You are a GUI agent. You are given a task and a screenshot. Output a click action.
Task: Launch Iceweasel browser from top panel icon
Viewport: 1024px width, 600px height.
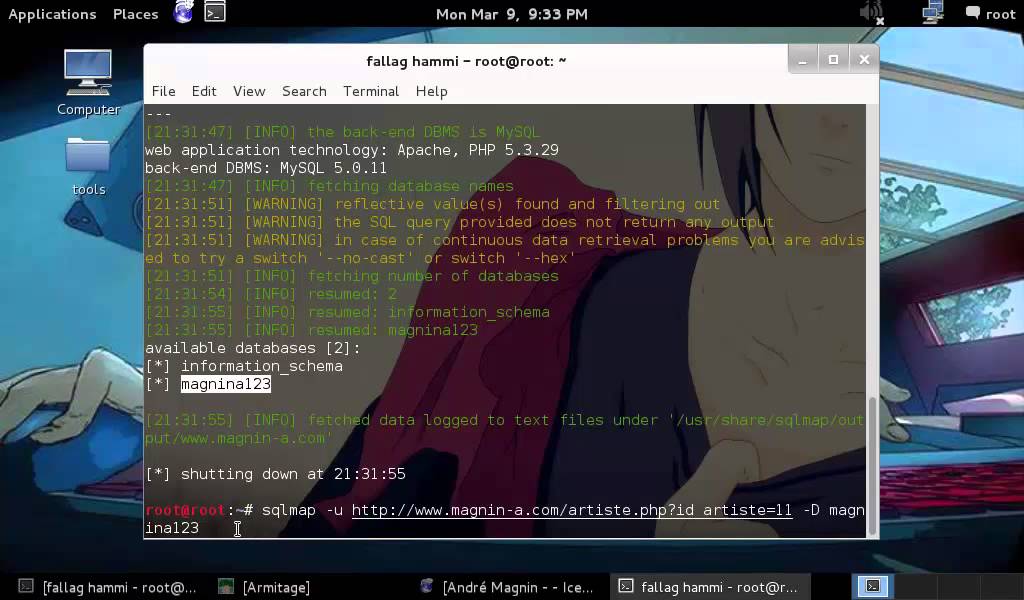[184, 12]
